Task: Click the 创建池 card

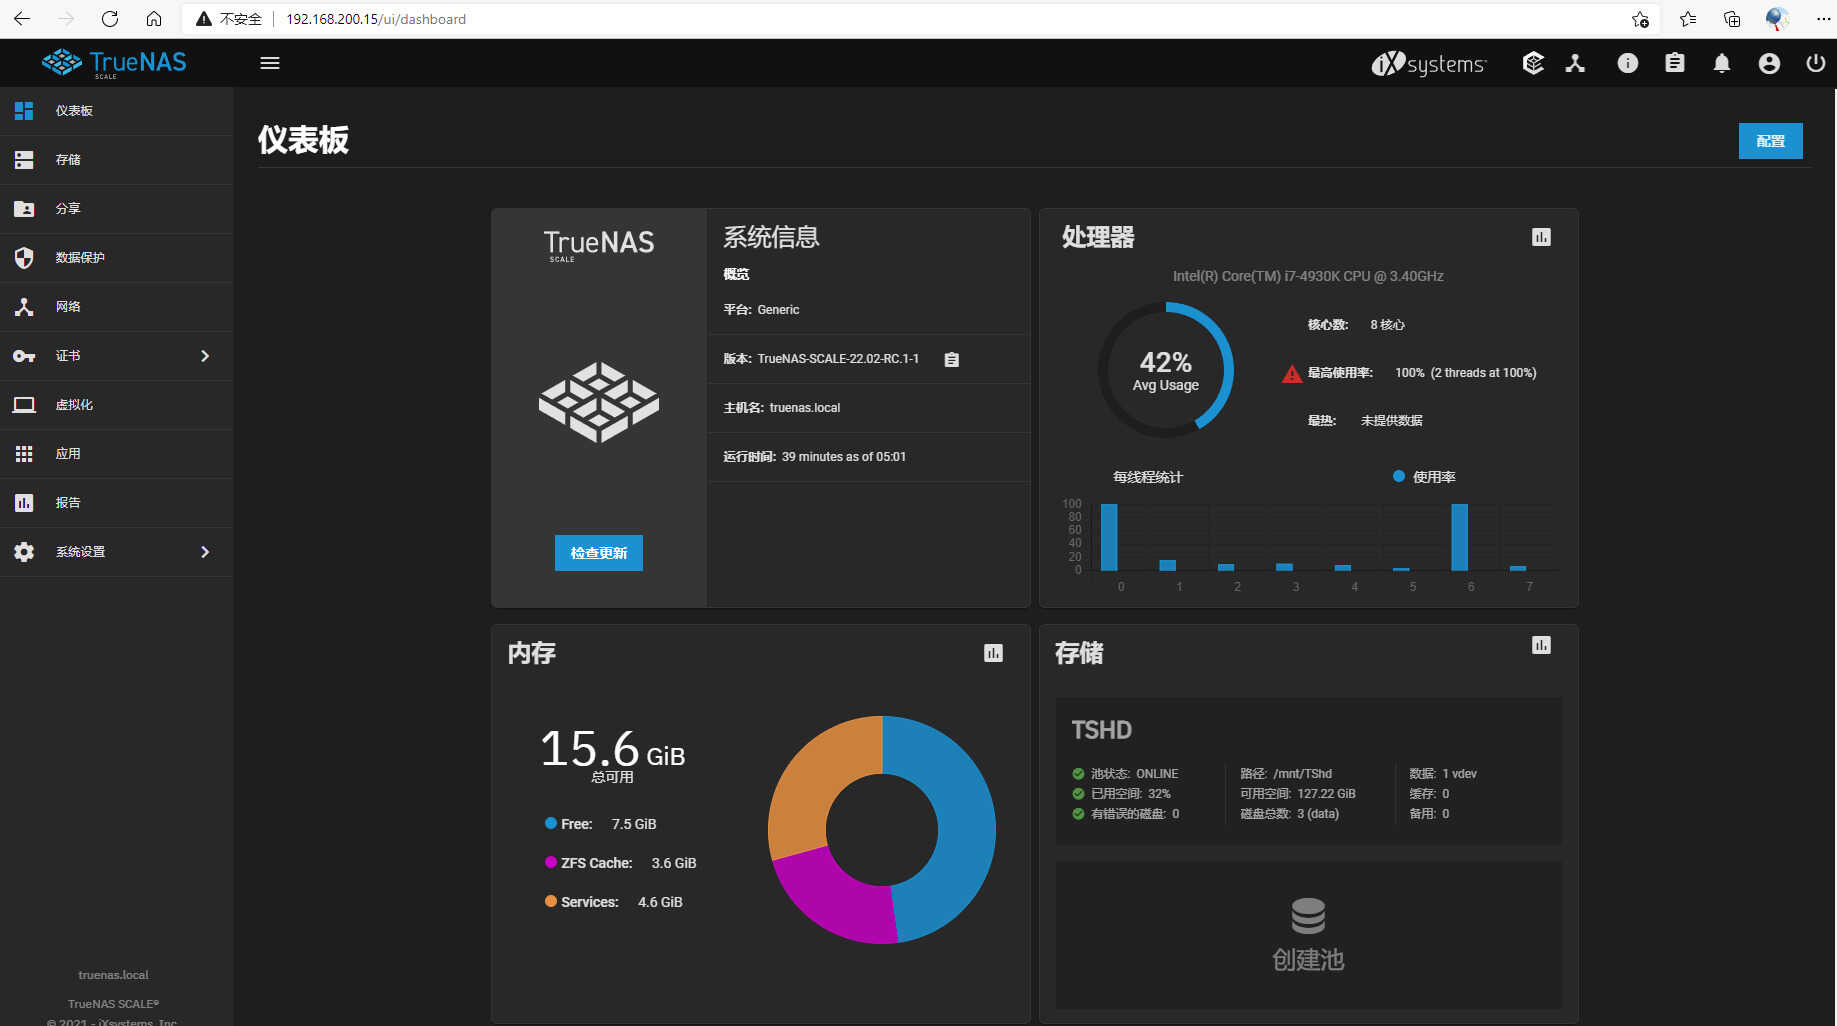Action: click(x=1308, y=935)
